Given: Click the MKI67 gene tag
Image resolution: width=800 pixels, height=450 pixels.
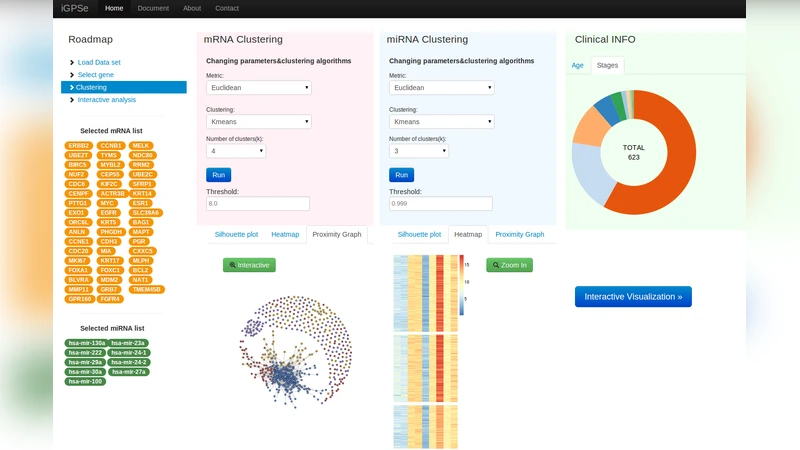Looking at the screenshot, I should click(78, 261).
